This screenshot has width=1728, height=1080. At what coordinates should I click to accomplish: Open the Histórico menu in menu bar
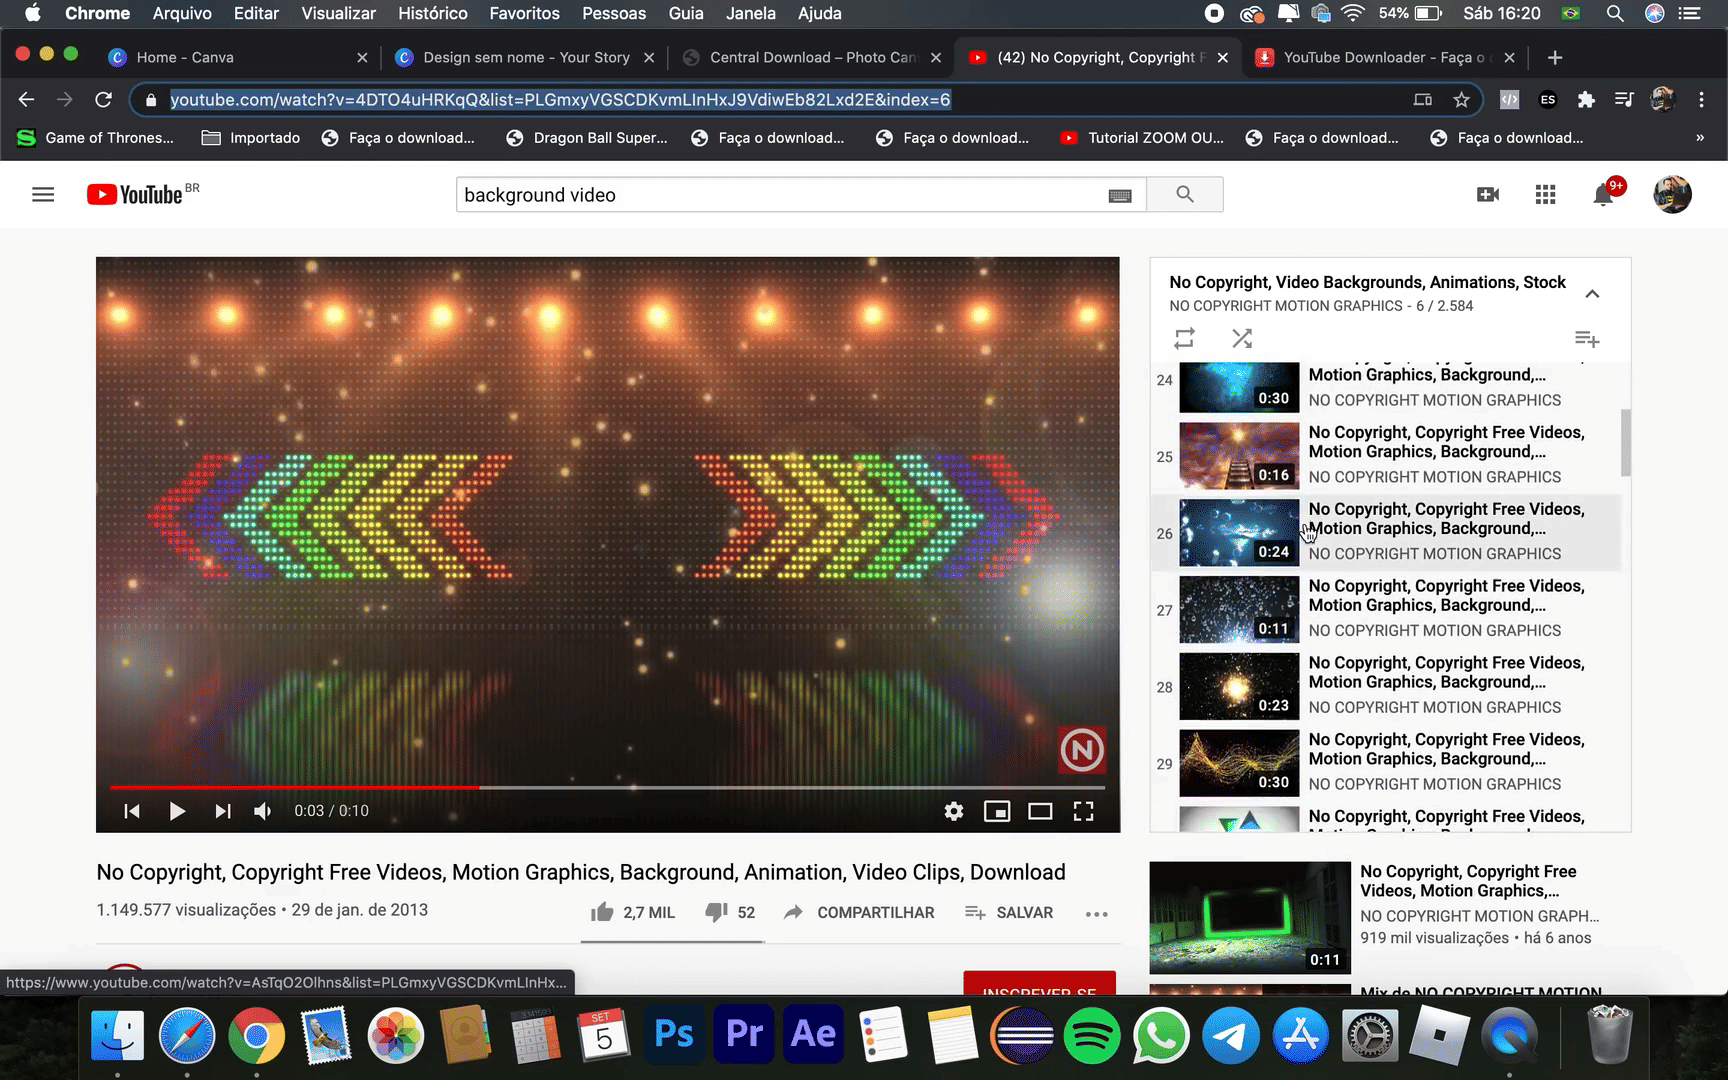tap(432, 14)
